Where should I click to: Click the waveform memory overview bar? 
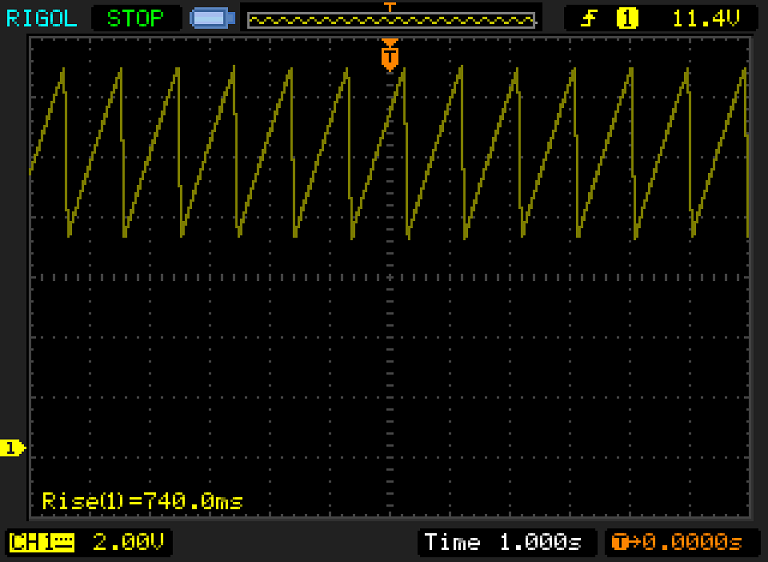[391, 21]
